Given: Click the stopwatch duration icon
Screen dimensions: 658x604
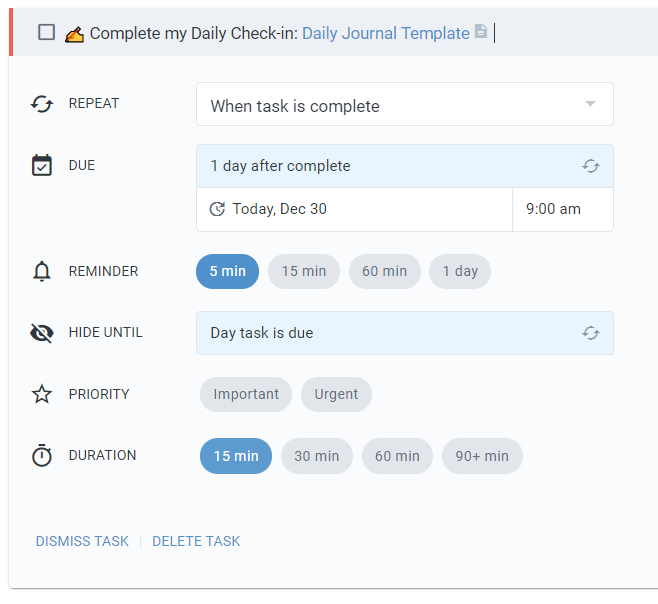Looking at the screenshot, I should (41, 456).
